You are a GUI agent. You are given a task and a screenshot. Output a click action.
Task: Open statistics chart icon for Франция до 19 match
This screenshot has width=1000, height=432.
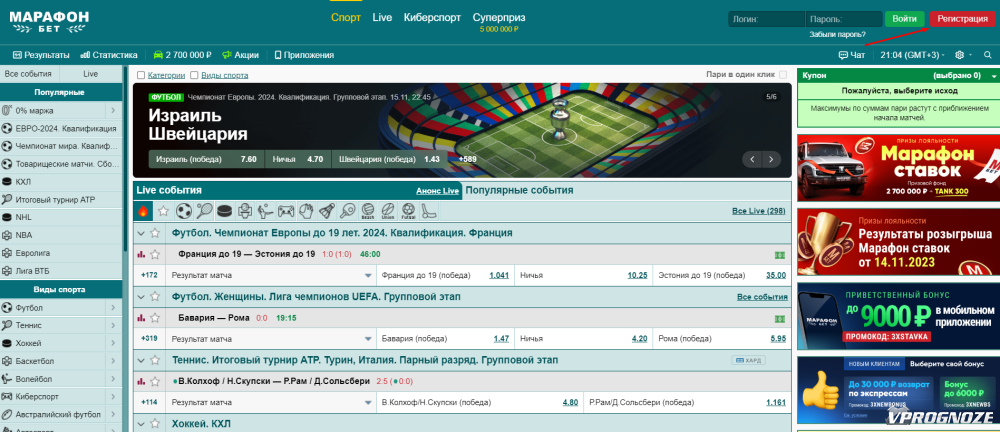[141, 254]
